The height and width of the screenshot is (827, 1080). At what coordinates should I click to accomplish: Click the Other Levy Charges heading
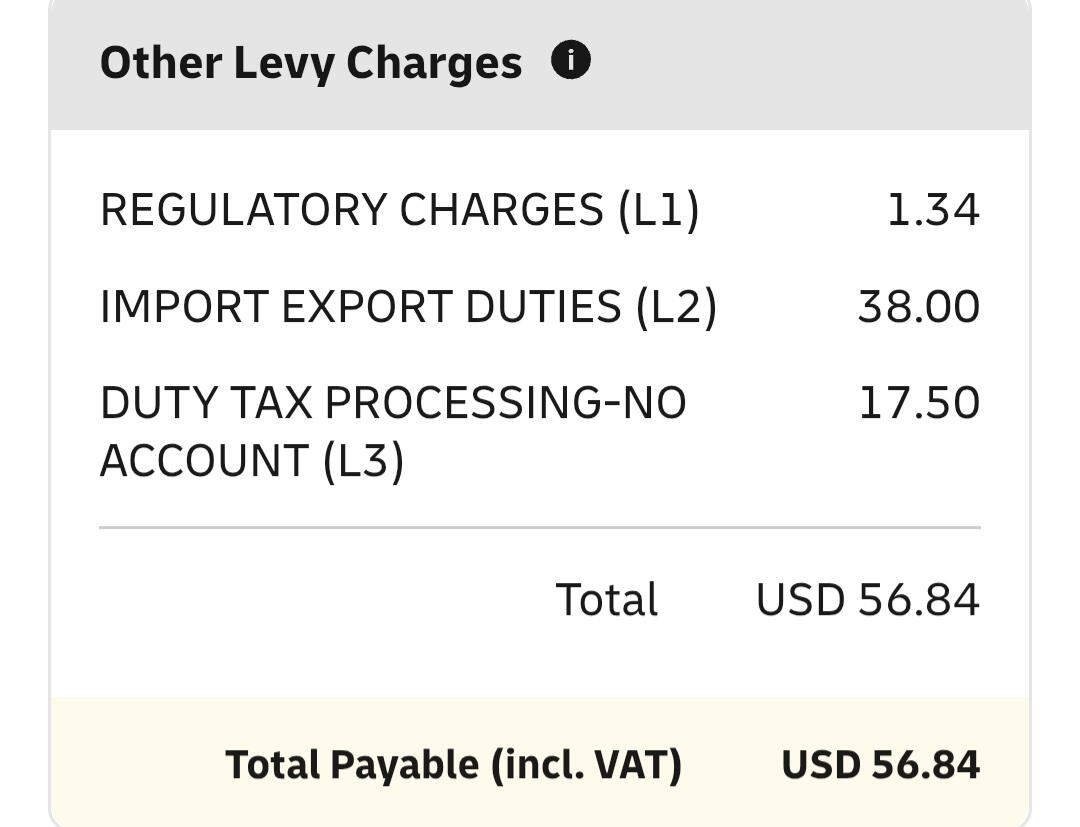coord(310,63)
